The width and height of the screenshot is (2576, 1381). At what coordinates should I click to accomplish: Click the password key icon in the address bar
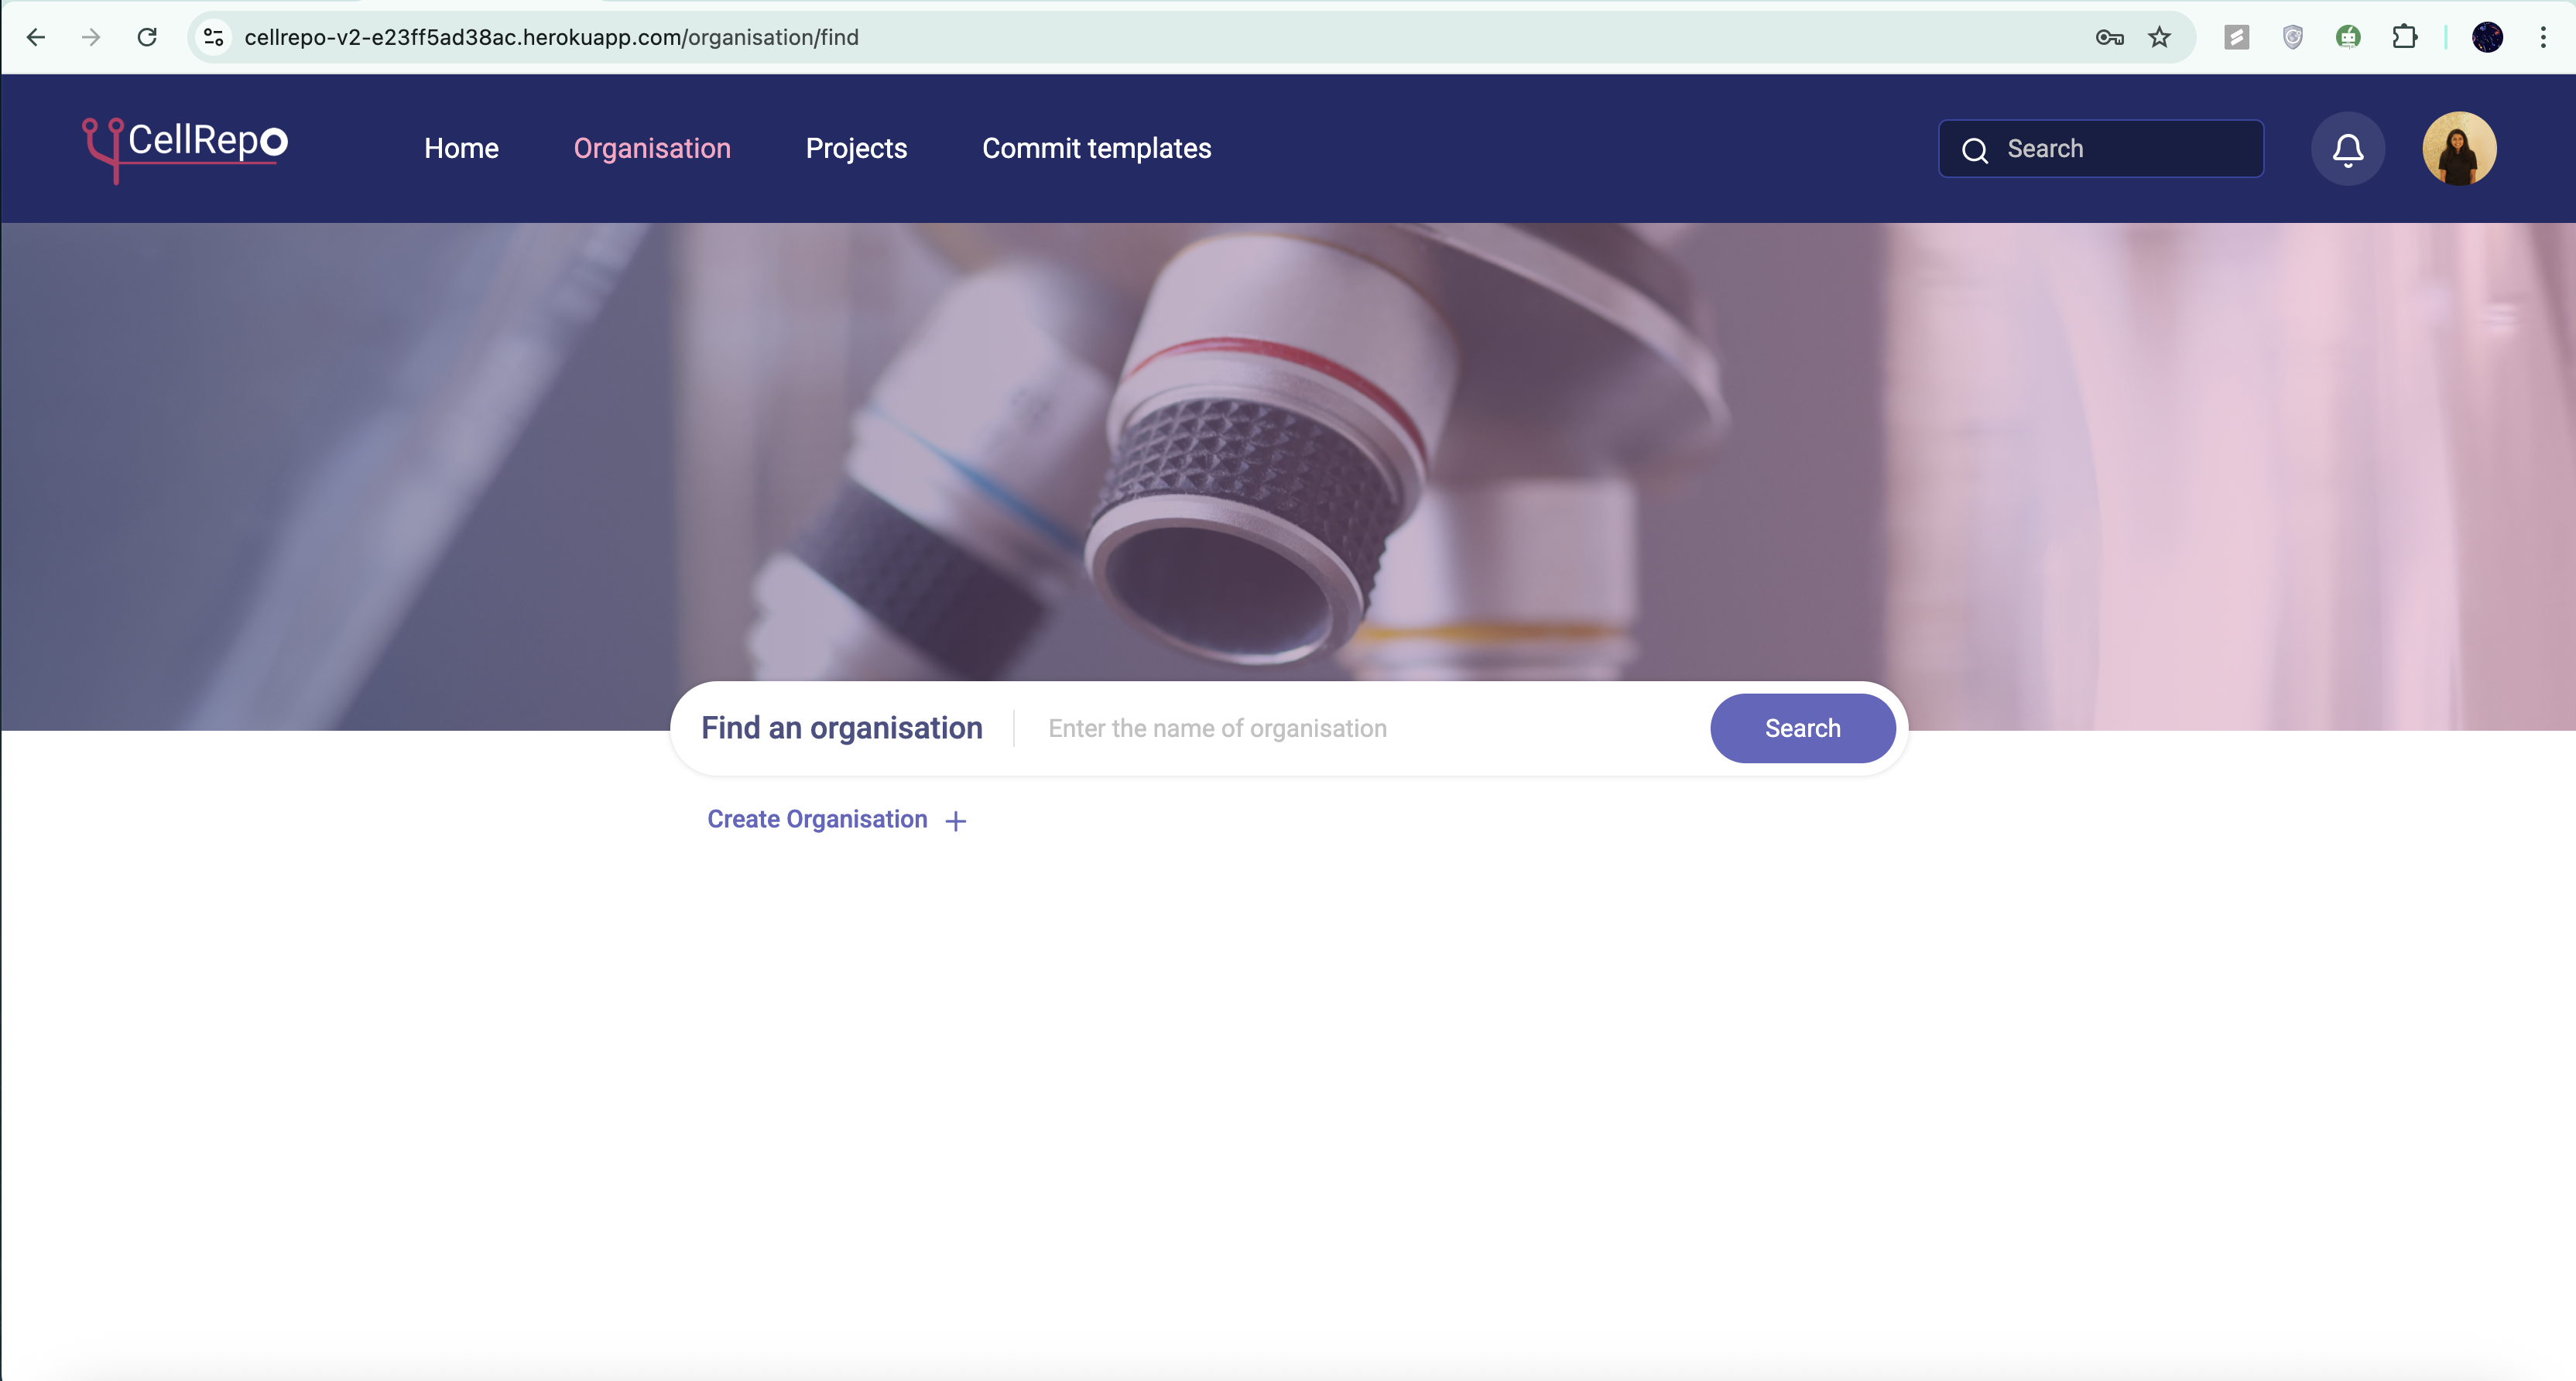pos(2109,37)
